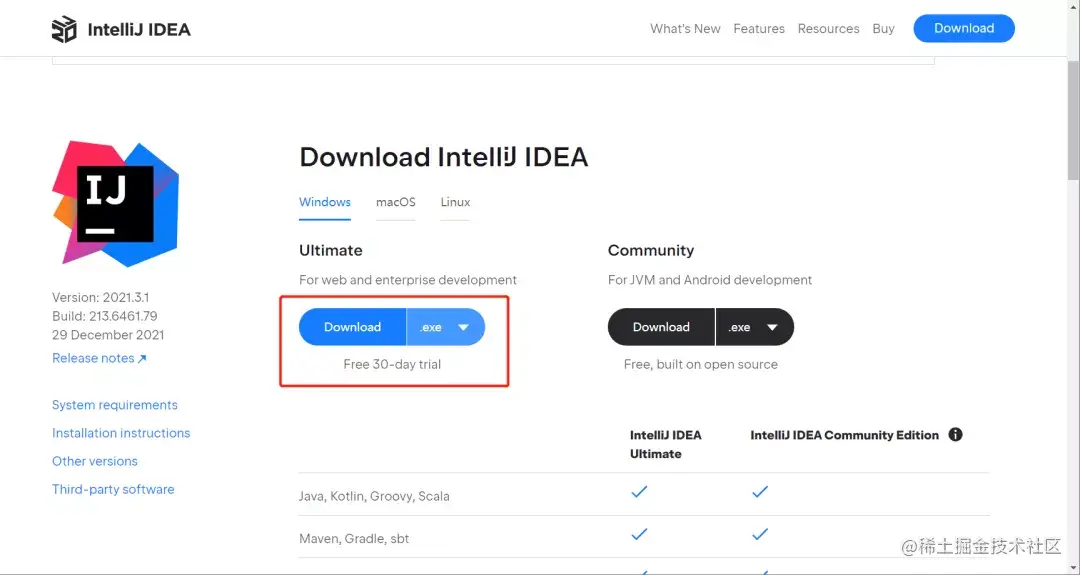Download IntelliJ IDEA Community
This screenshot has height=575, width=1080.
point(661,327)
